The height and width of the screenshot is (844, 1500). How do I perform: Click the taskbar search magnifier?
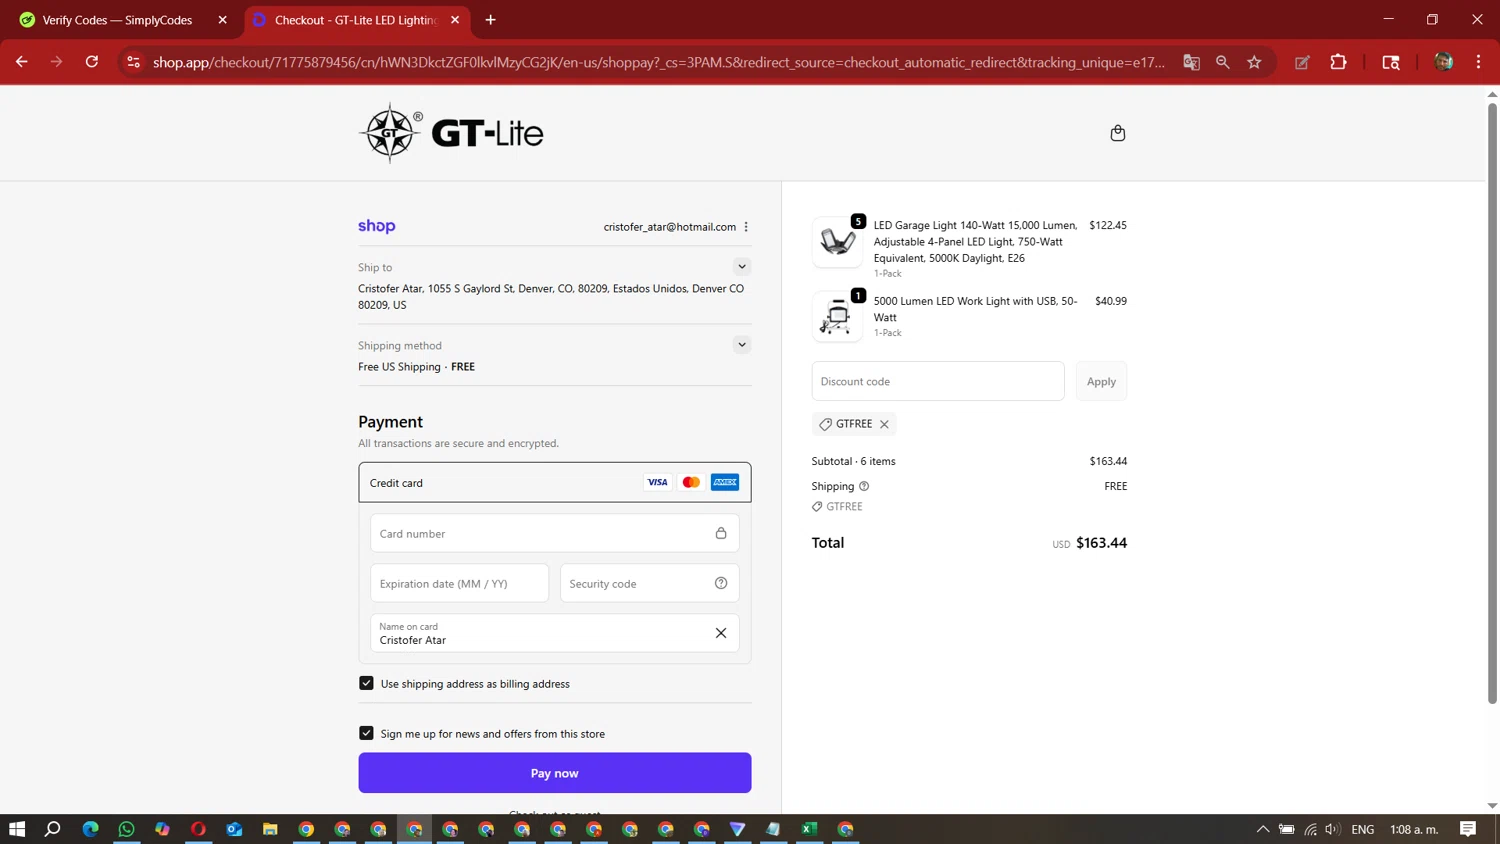[x=53, y=829]
